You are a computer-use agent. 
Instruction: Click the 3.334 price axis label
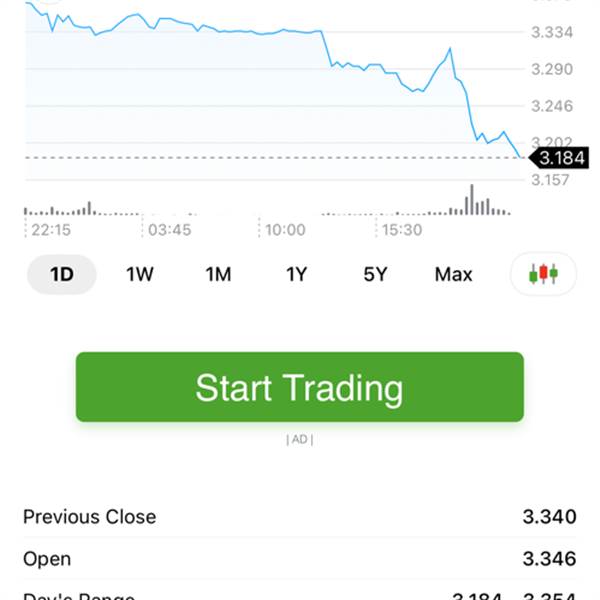pyautogui.click(x=552, y=32)
